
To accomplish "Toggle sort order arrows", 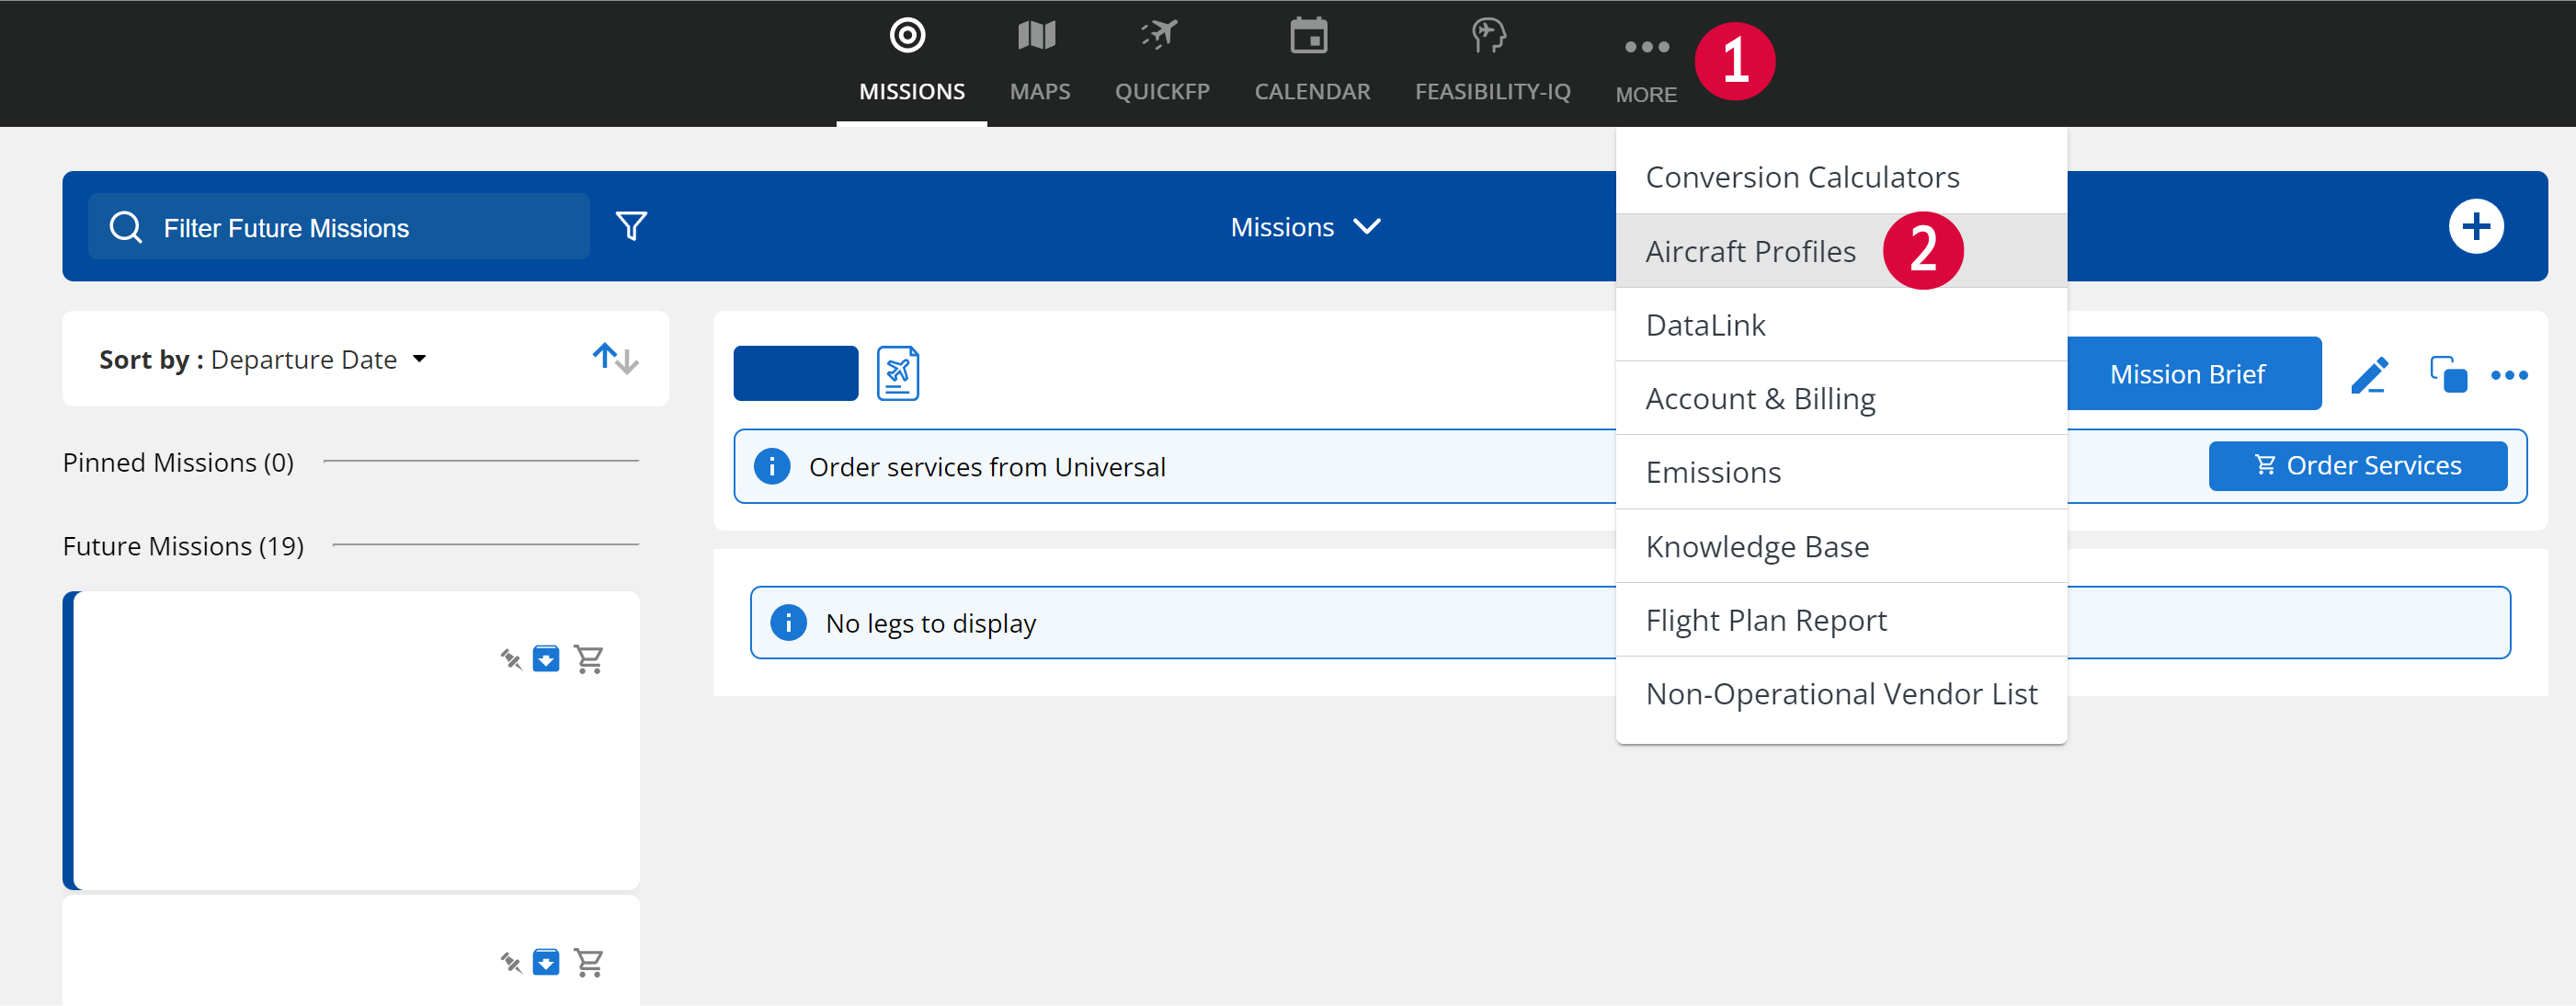I will 615,358.
